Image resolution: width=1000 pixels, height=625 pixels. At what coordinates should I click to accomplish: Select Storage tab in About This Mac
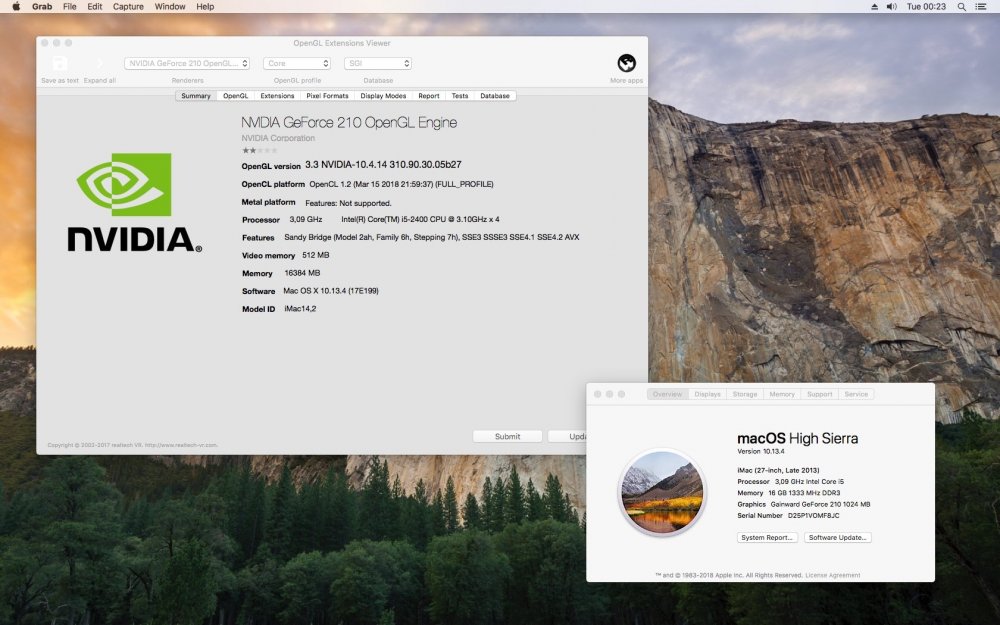(x=745, y=394)
